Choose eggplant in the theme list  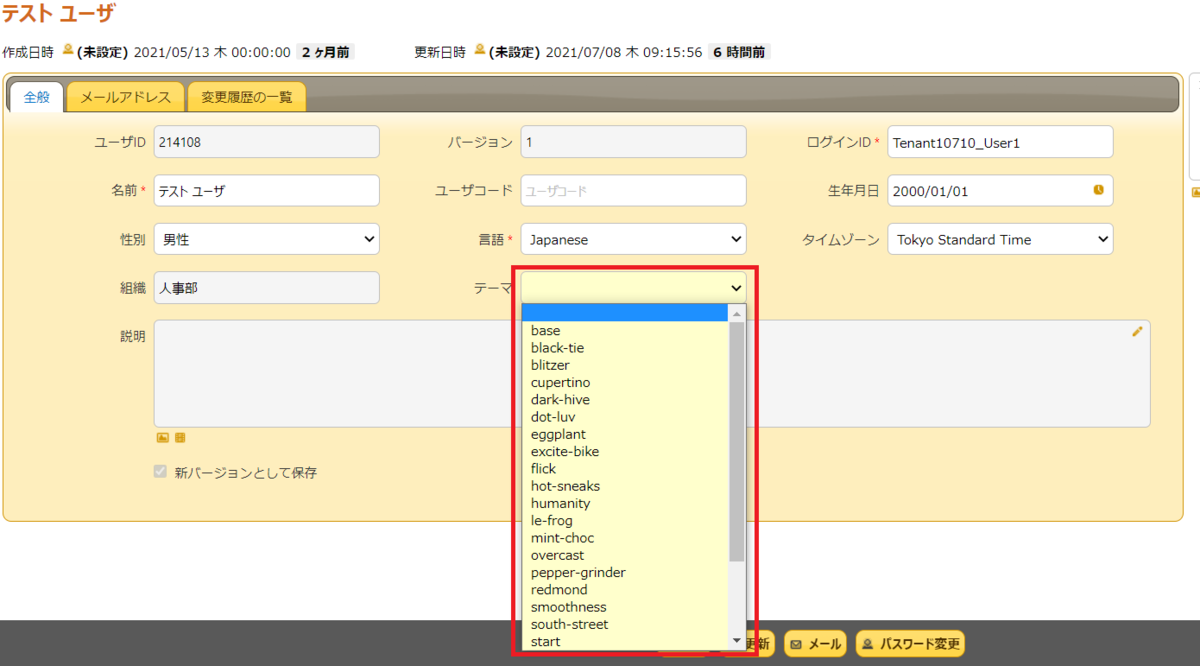point(626,434)
